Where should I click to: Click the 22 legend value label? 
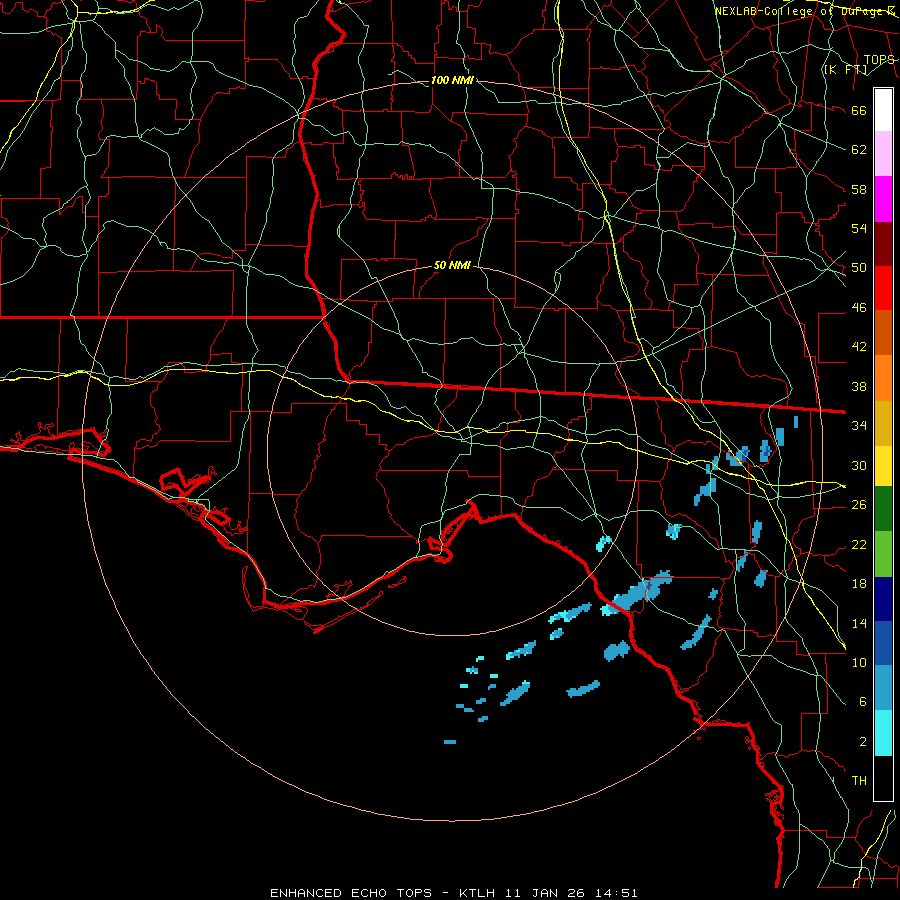[859, 544]
